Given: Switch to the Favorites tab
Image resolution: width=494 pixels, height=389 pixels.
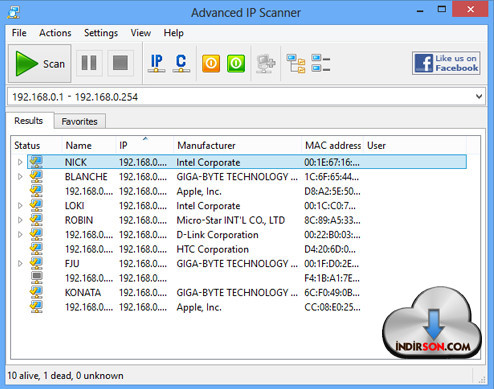Looking at the screenshot, I should coord(80,121).
